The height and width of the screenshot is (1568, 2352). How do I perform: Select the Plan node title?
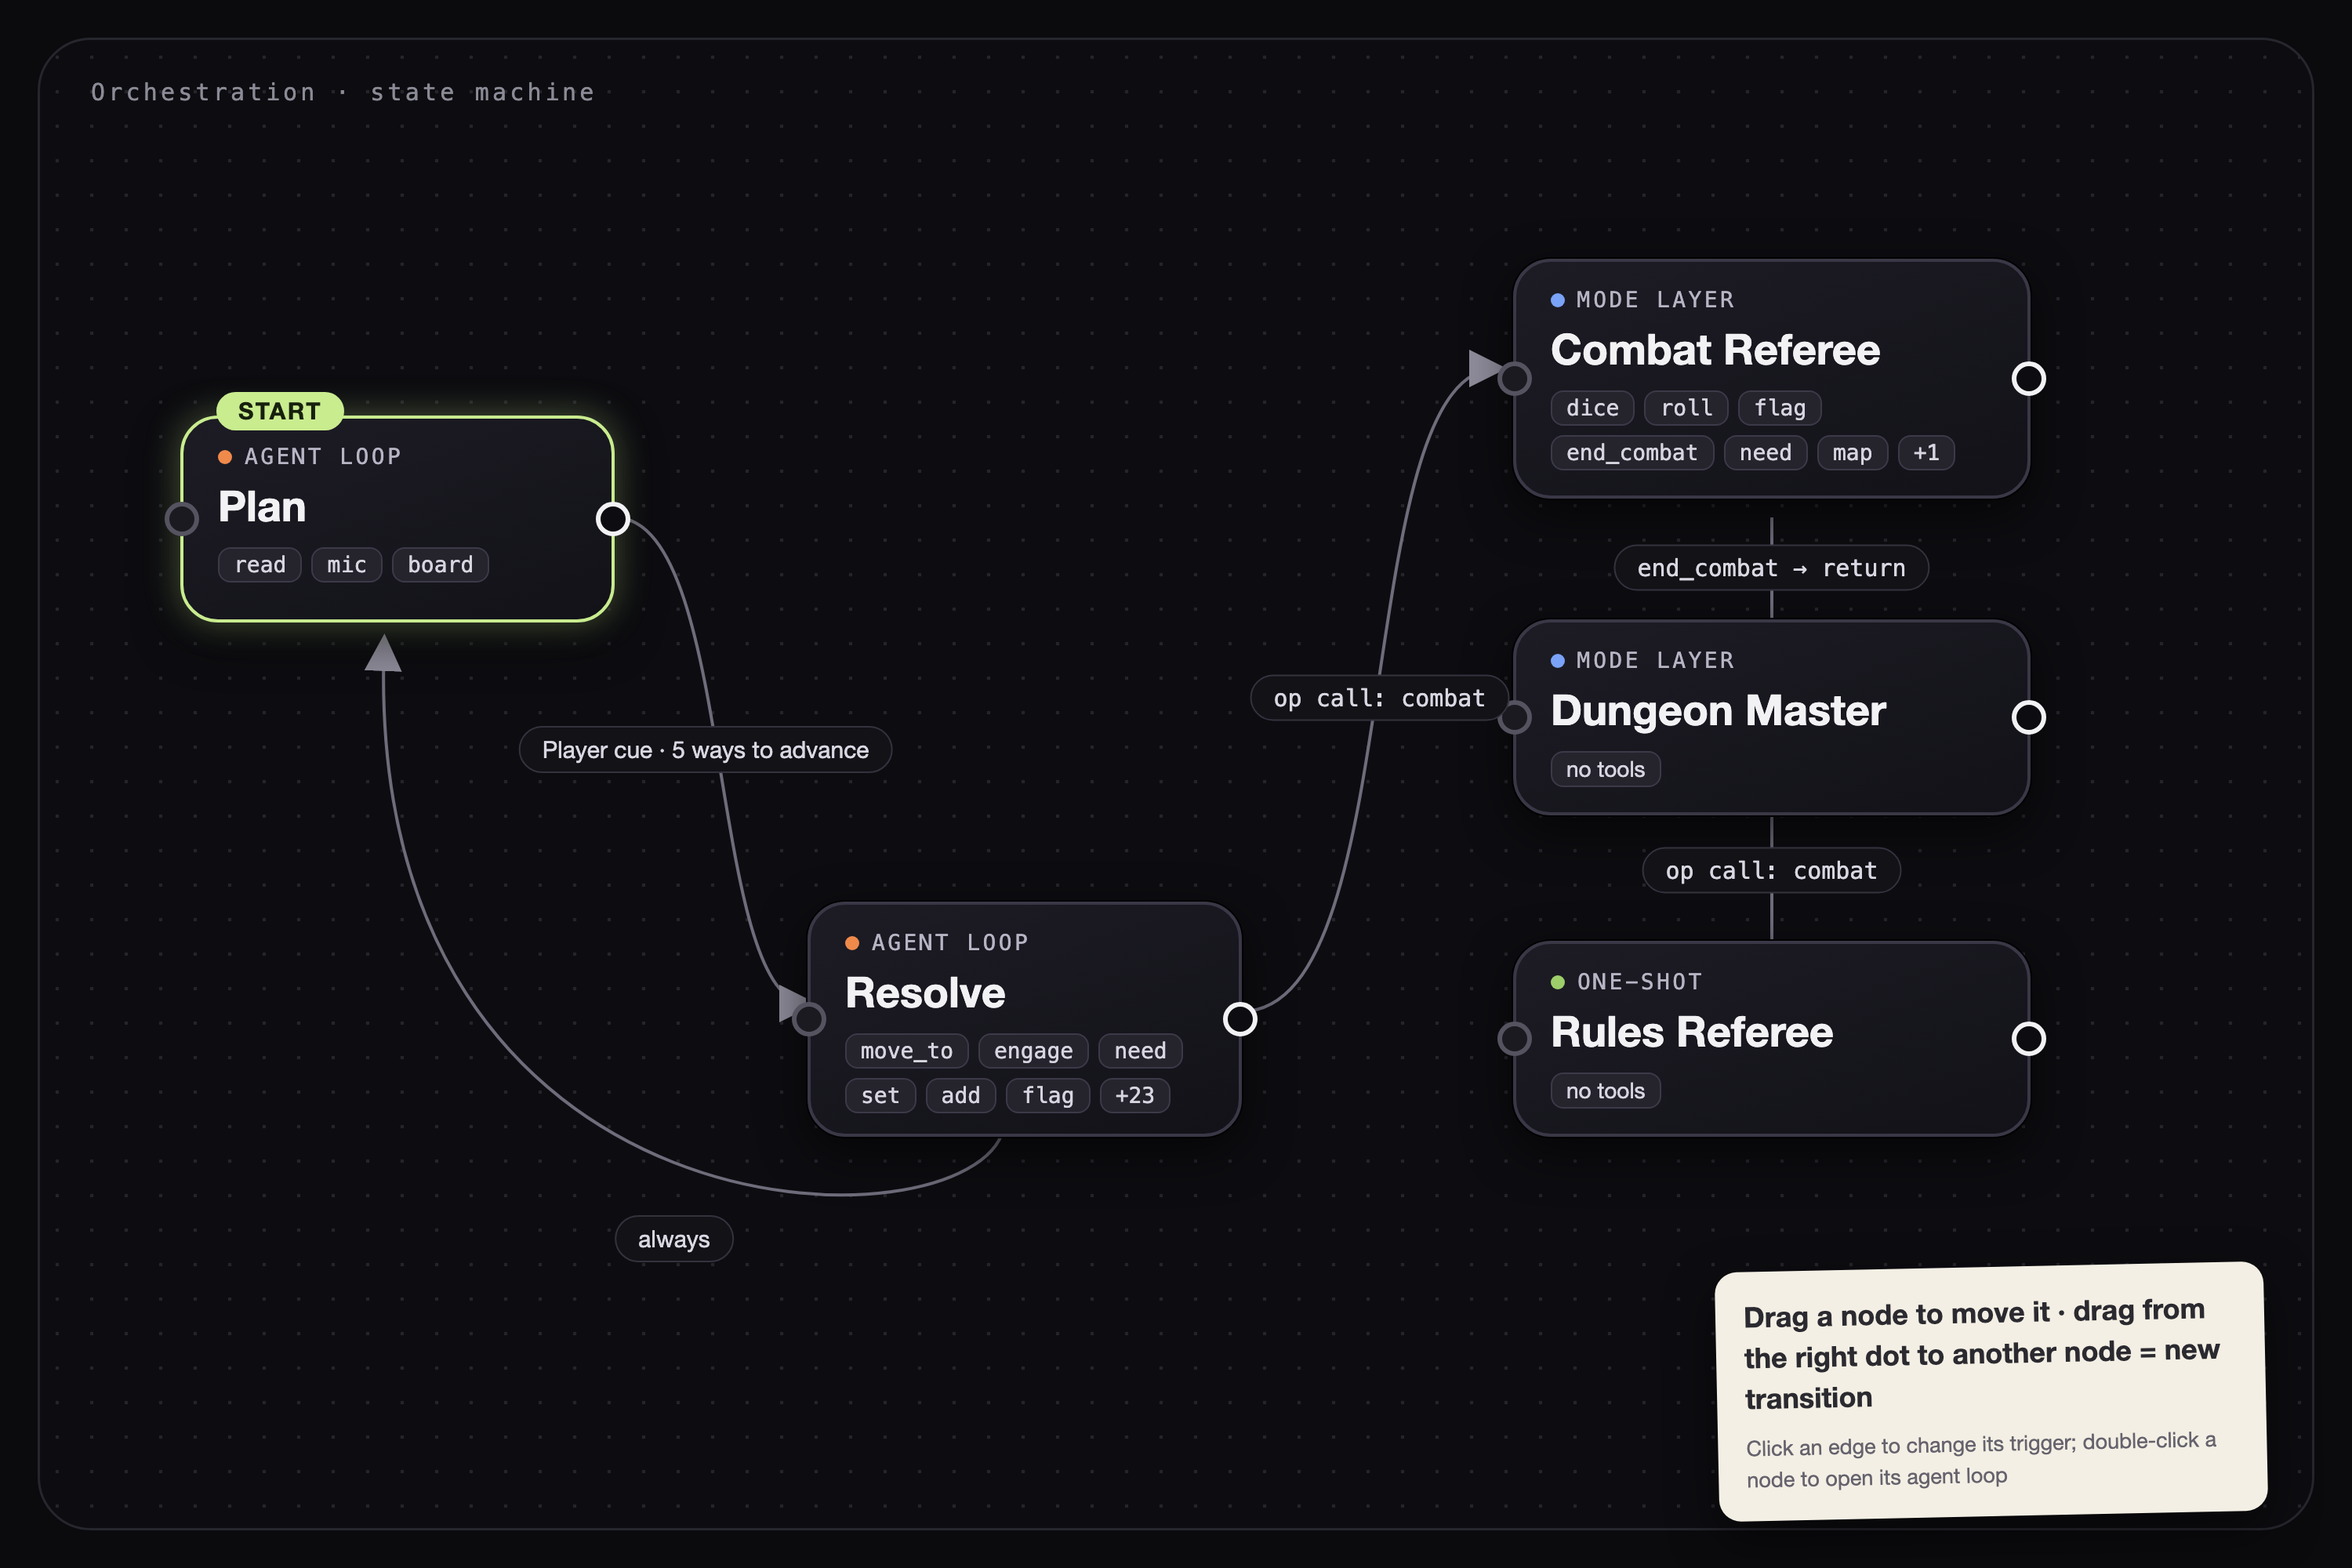pyautogui.click(x=262, y=507)
